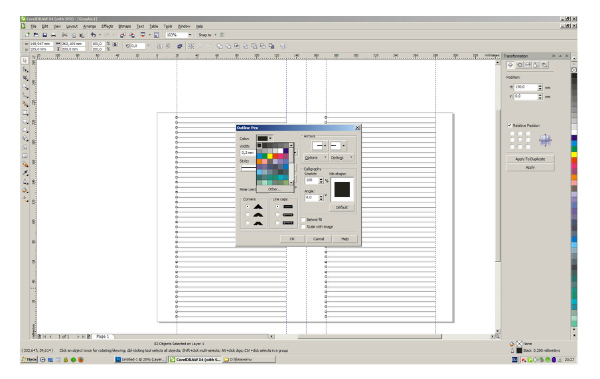
Task: Select the rounded corners radio option
Action: (x=248, y=215)
